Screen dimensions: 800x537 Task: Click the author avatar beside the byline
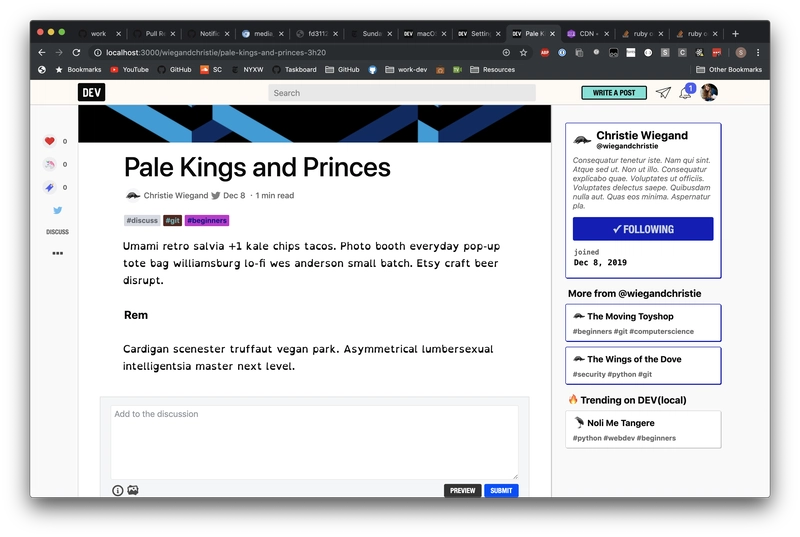133,195
